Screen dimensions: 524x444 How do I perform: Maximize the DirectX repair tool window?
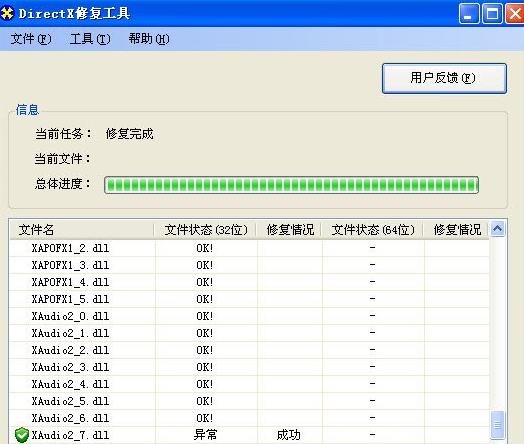[x=492, y=14]
